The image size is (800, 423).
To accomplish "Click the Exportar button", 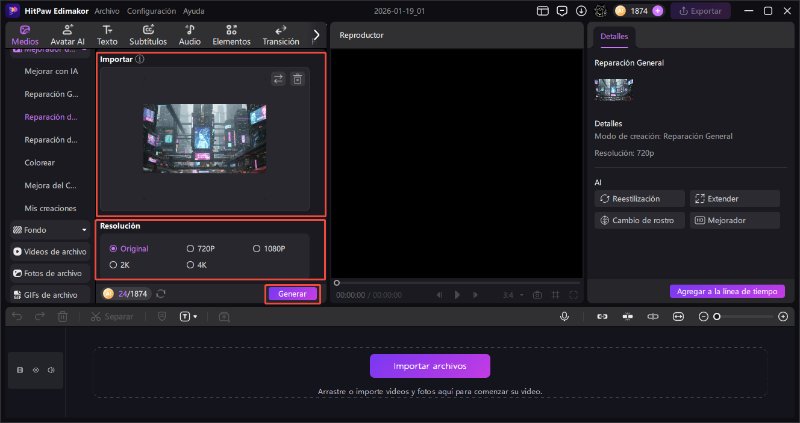I will pyautogui.click(x=701, y=11).
